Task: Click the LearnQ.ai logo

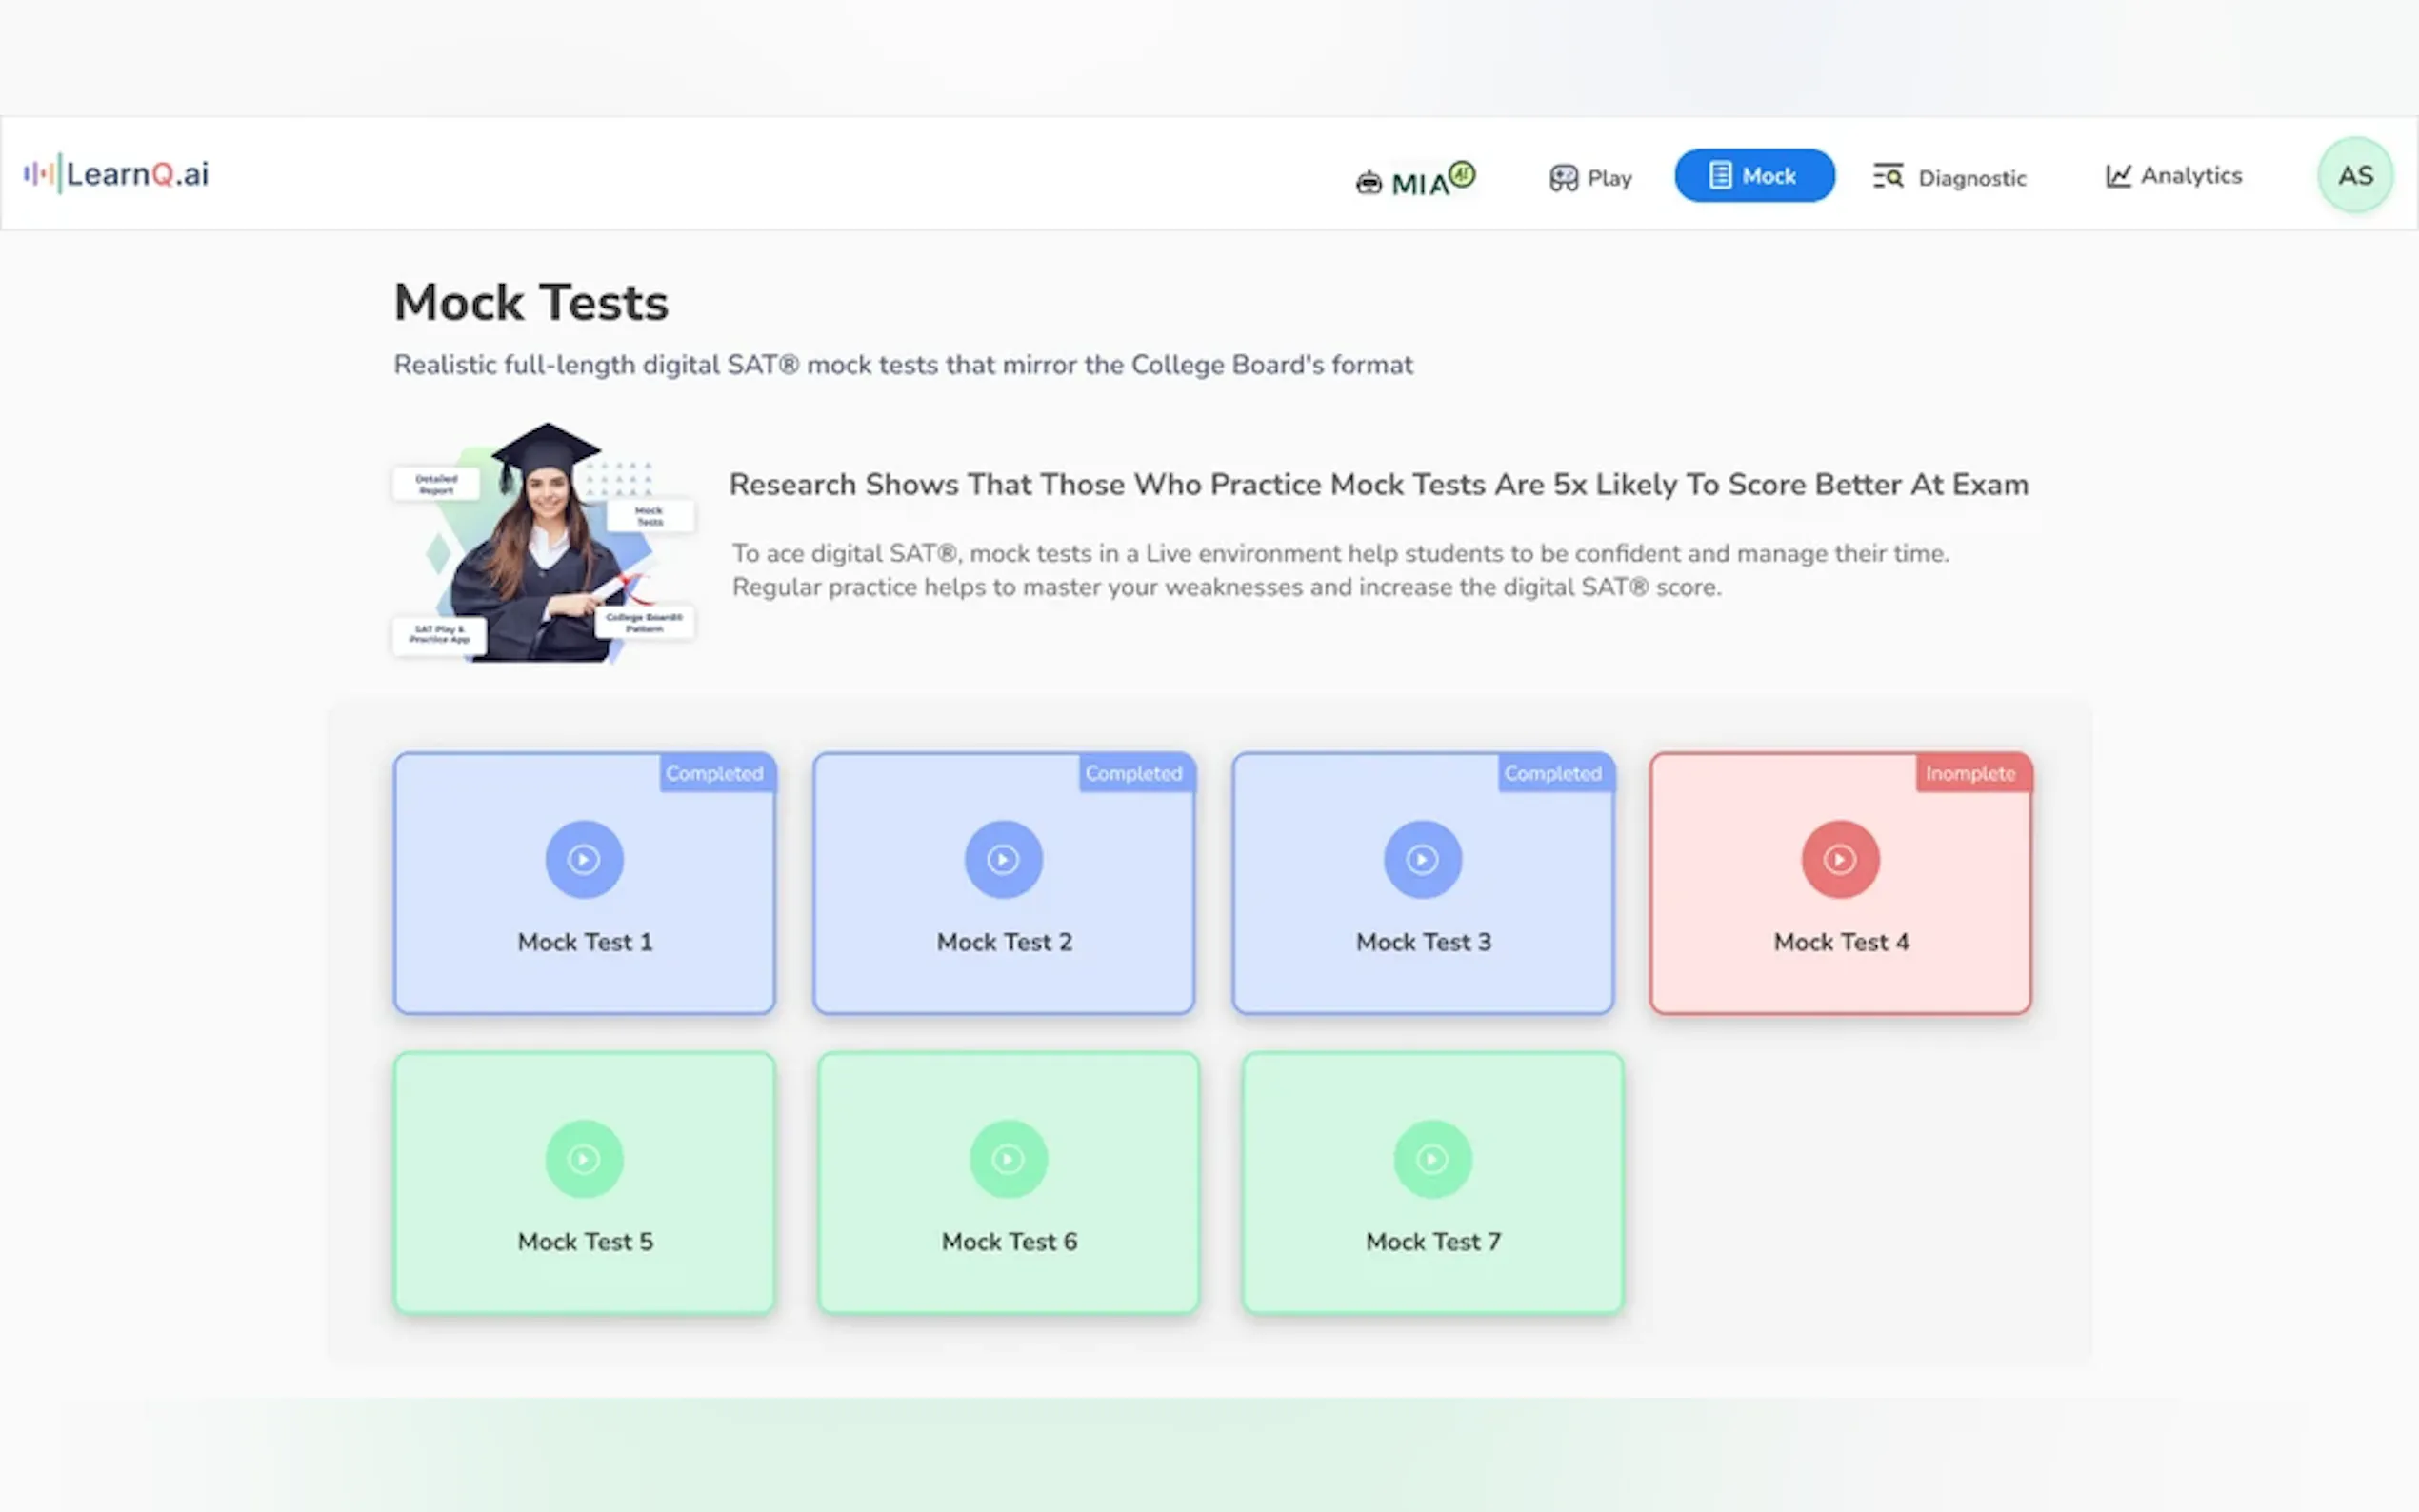Action: (118, 174)
